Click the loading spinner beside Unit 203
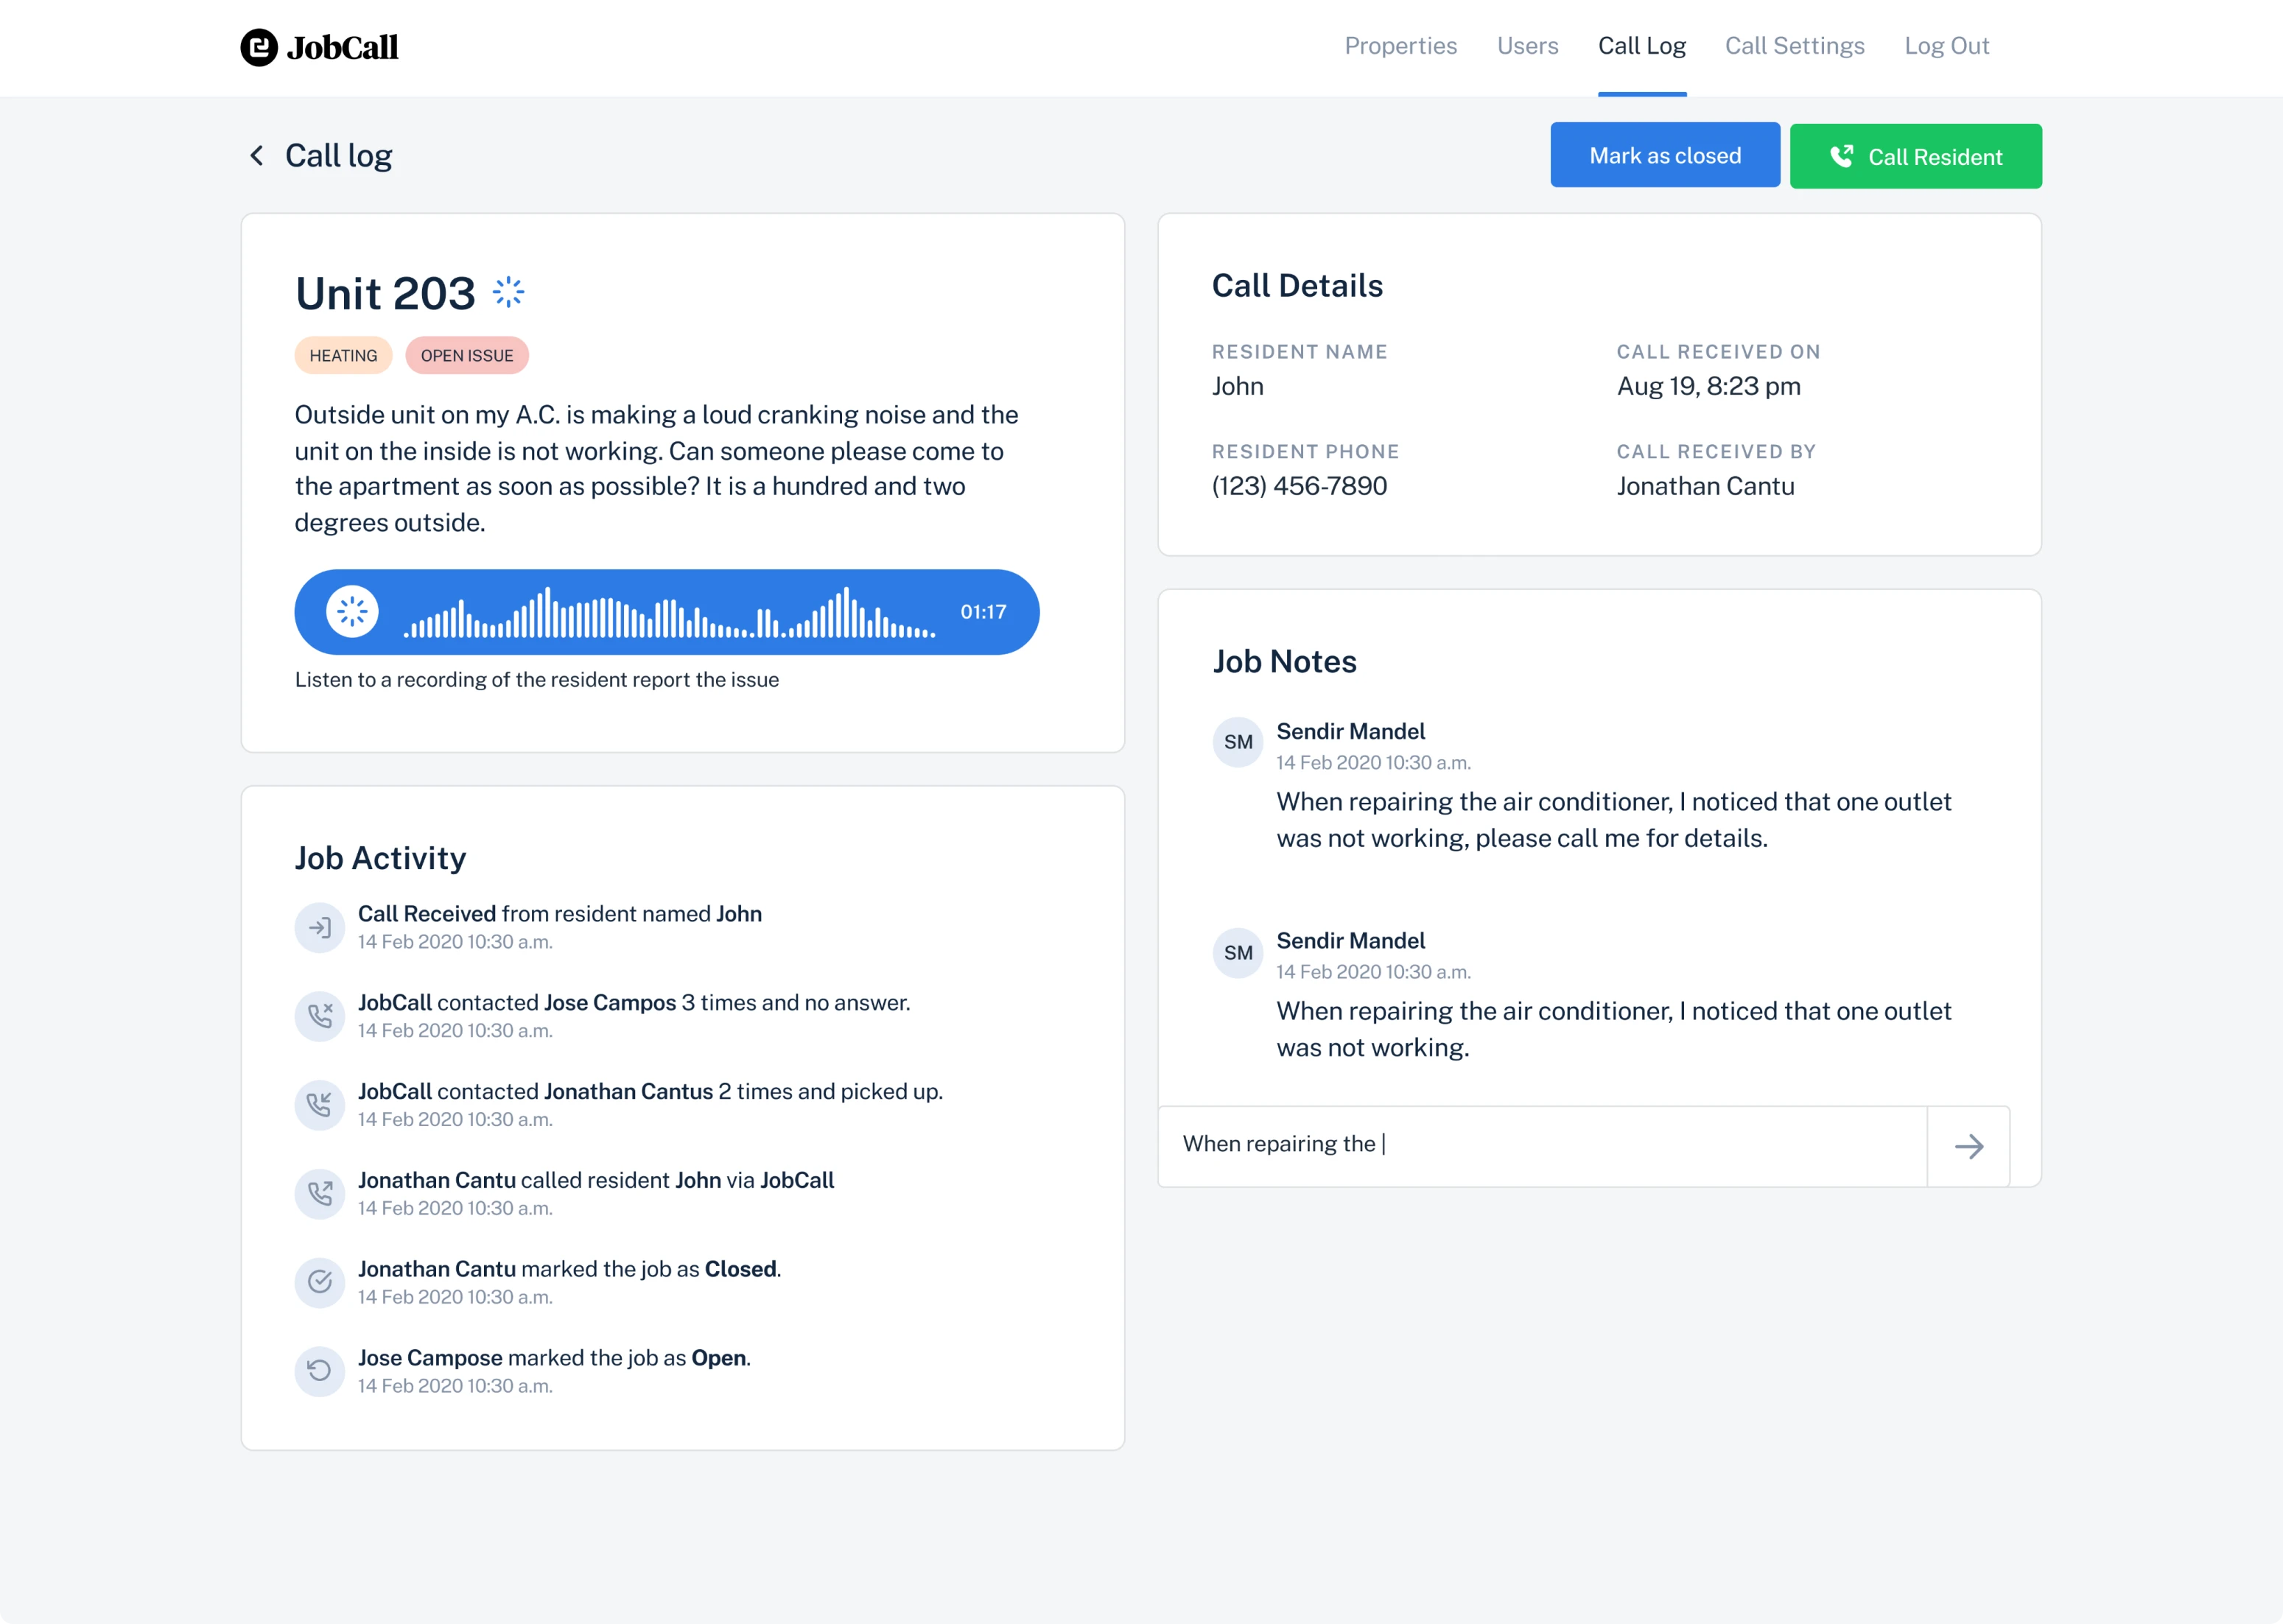Viewport: 2283px width, 1624px height. [x=508, y=292]
